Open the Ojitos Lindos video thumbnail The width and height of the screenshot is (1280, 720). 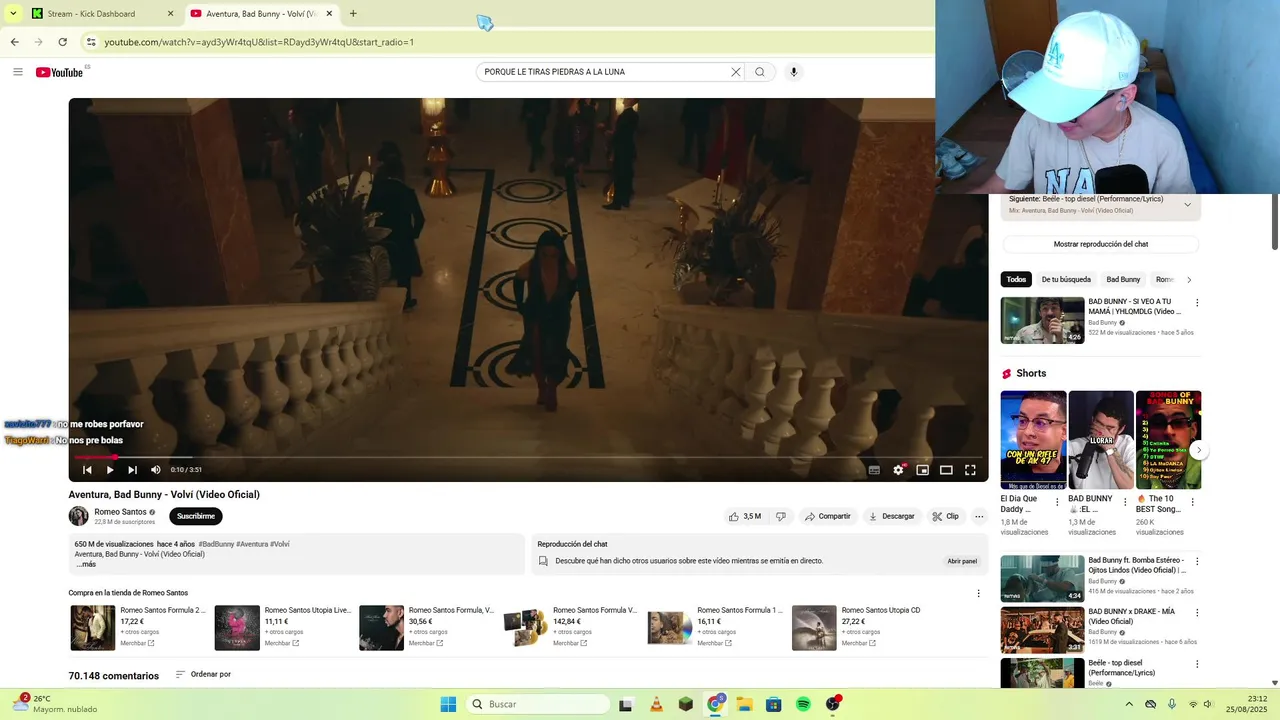[x=1042, y=578]
